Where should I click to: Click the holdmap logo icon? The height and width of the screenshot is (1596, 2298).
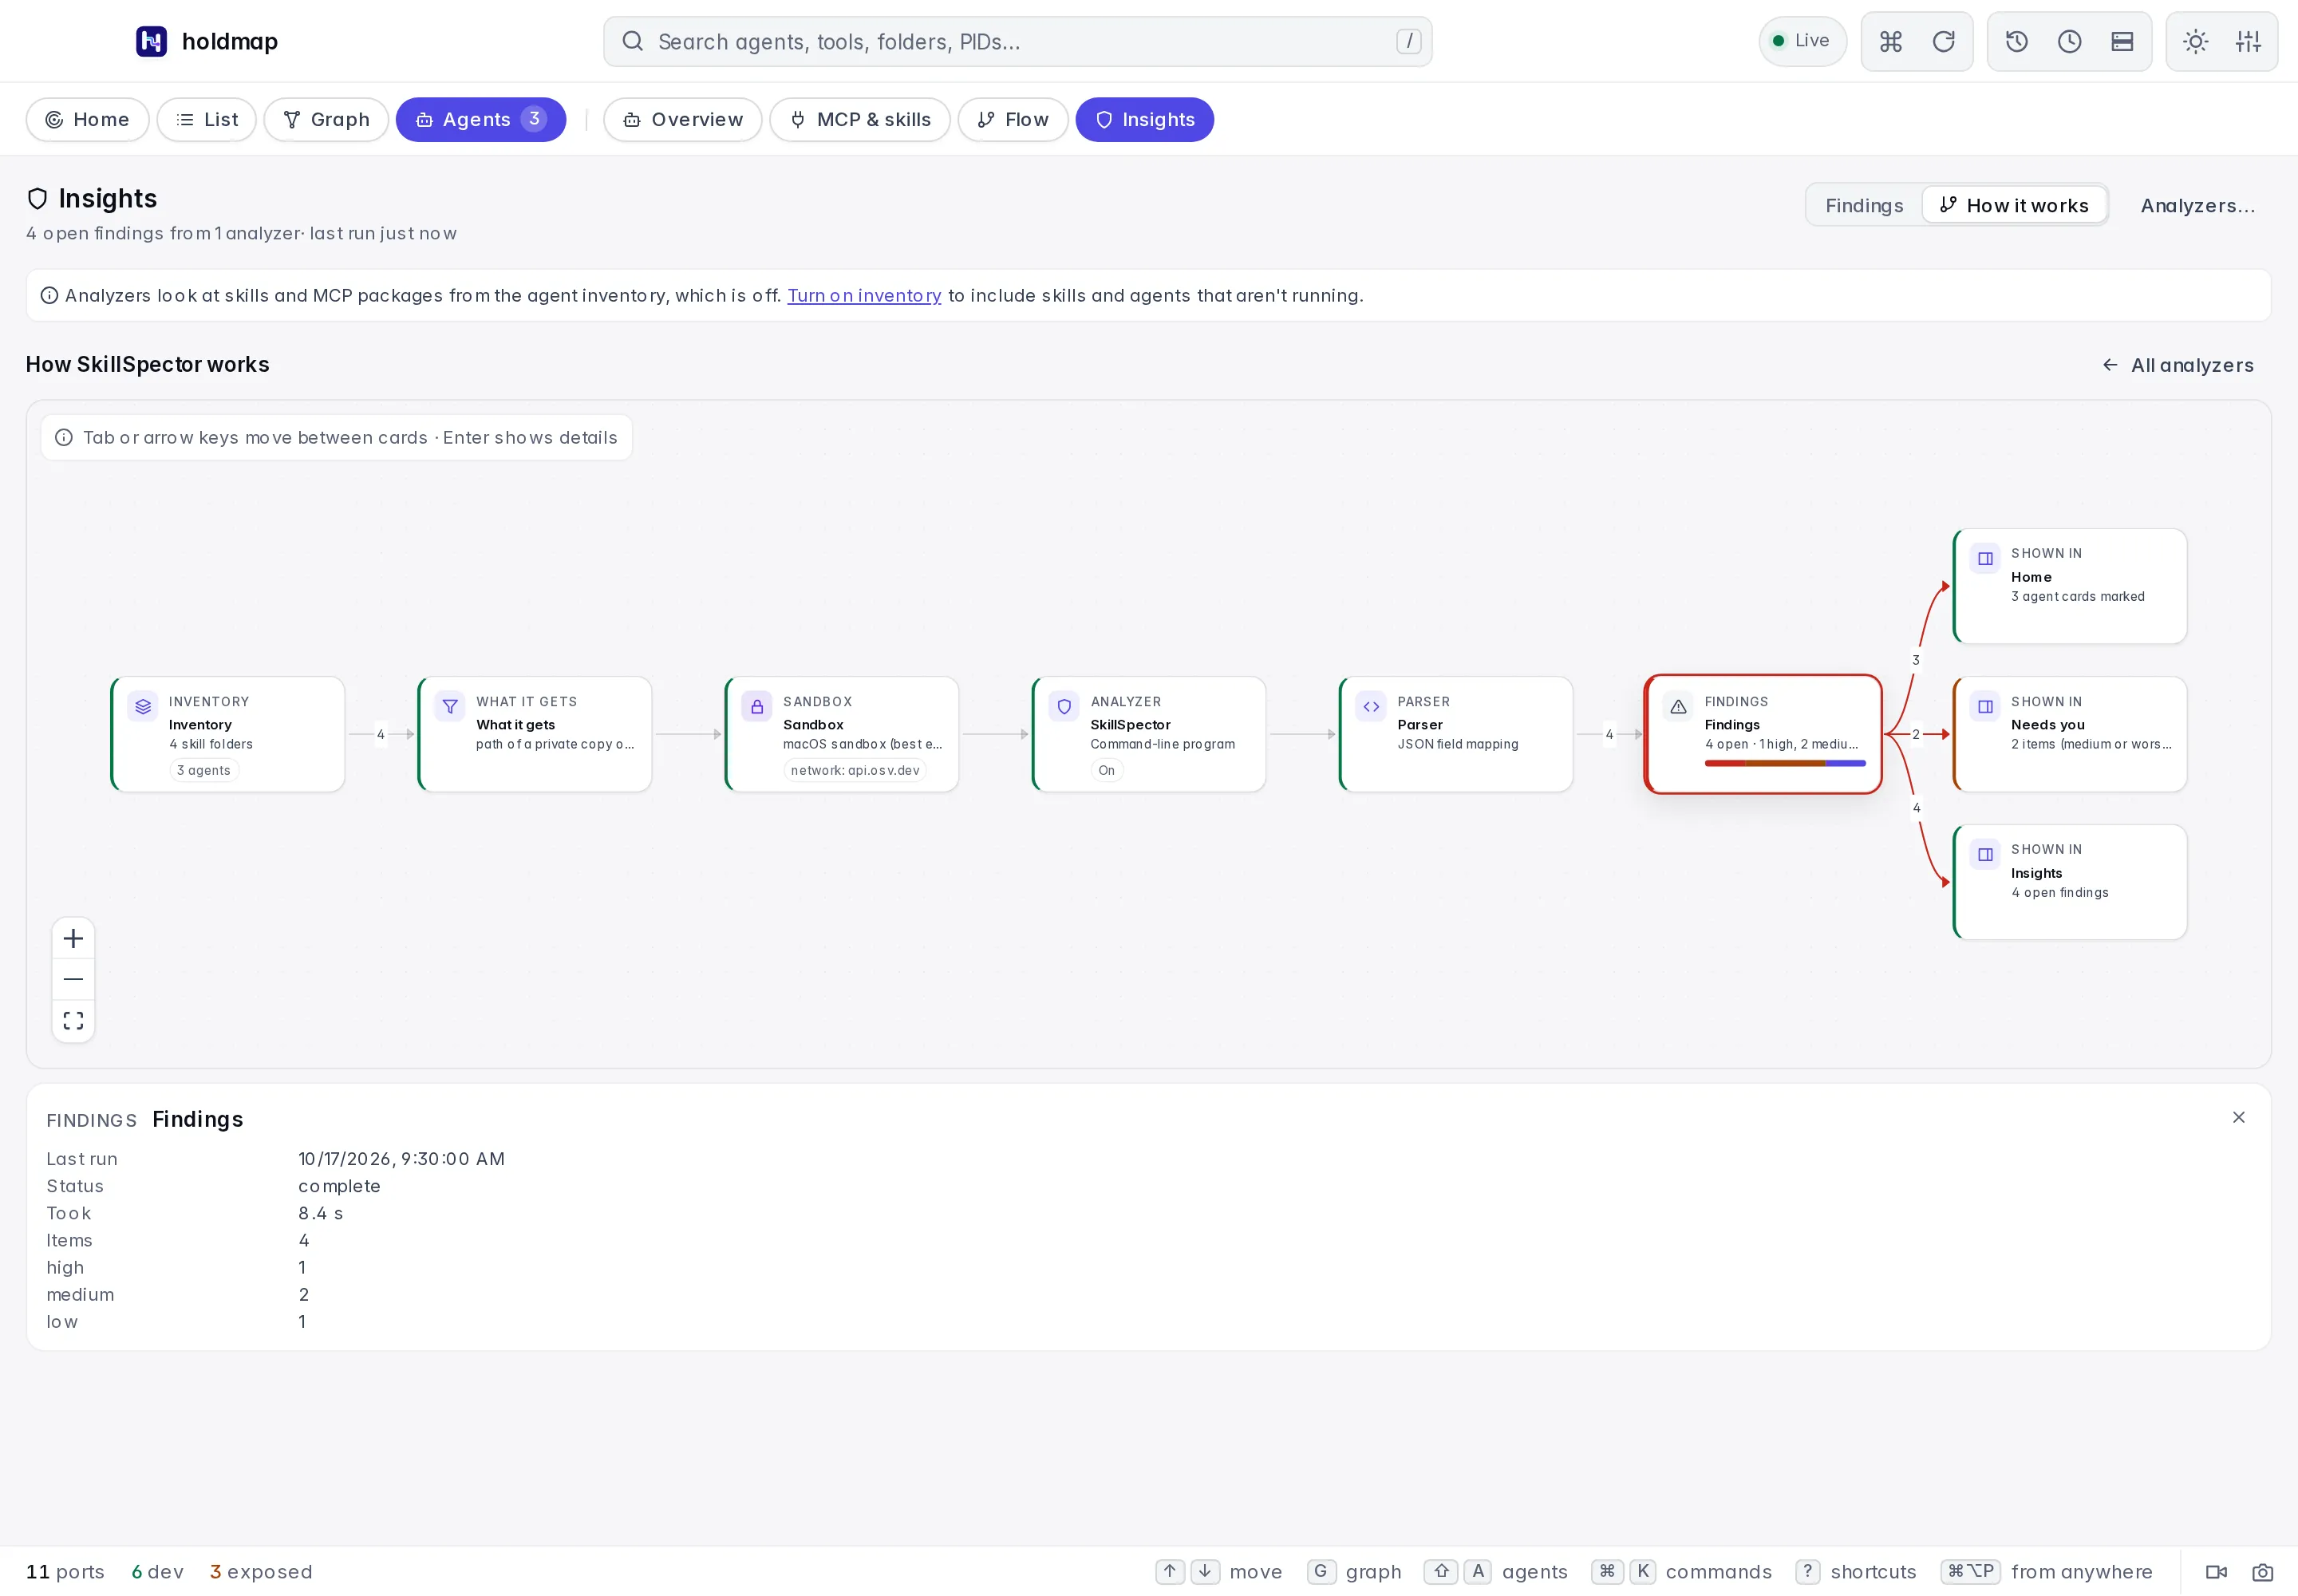(x=151, y=41)
